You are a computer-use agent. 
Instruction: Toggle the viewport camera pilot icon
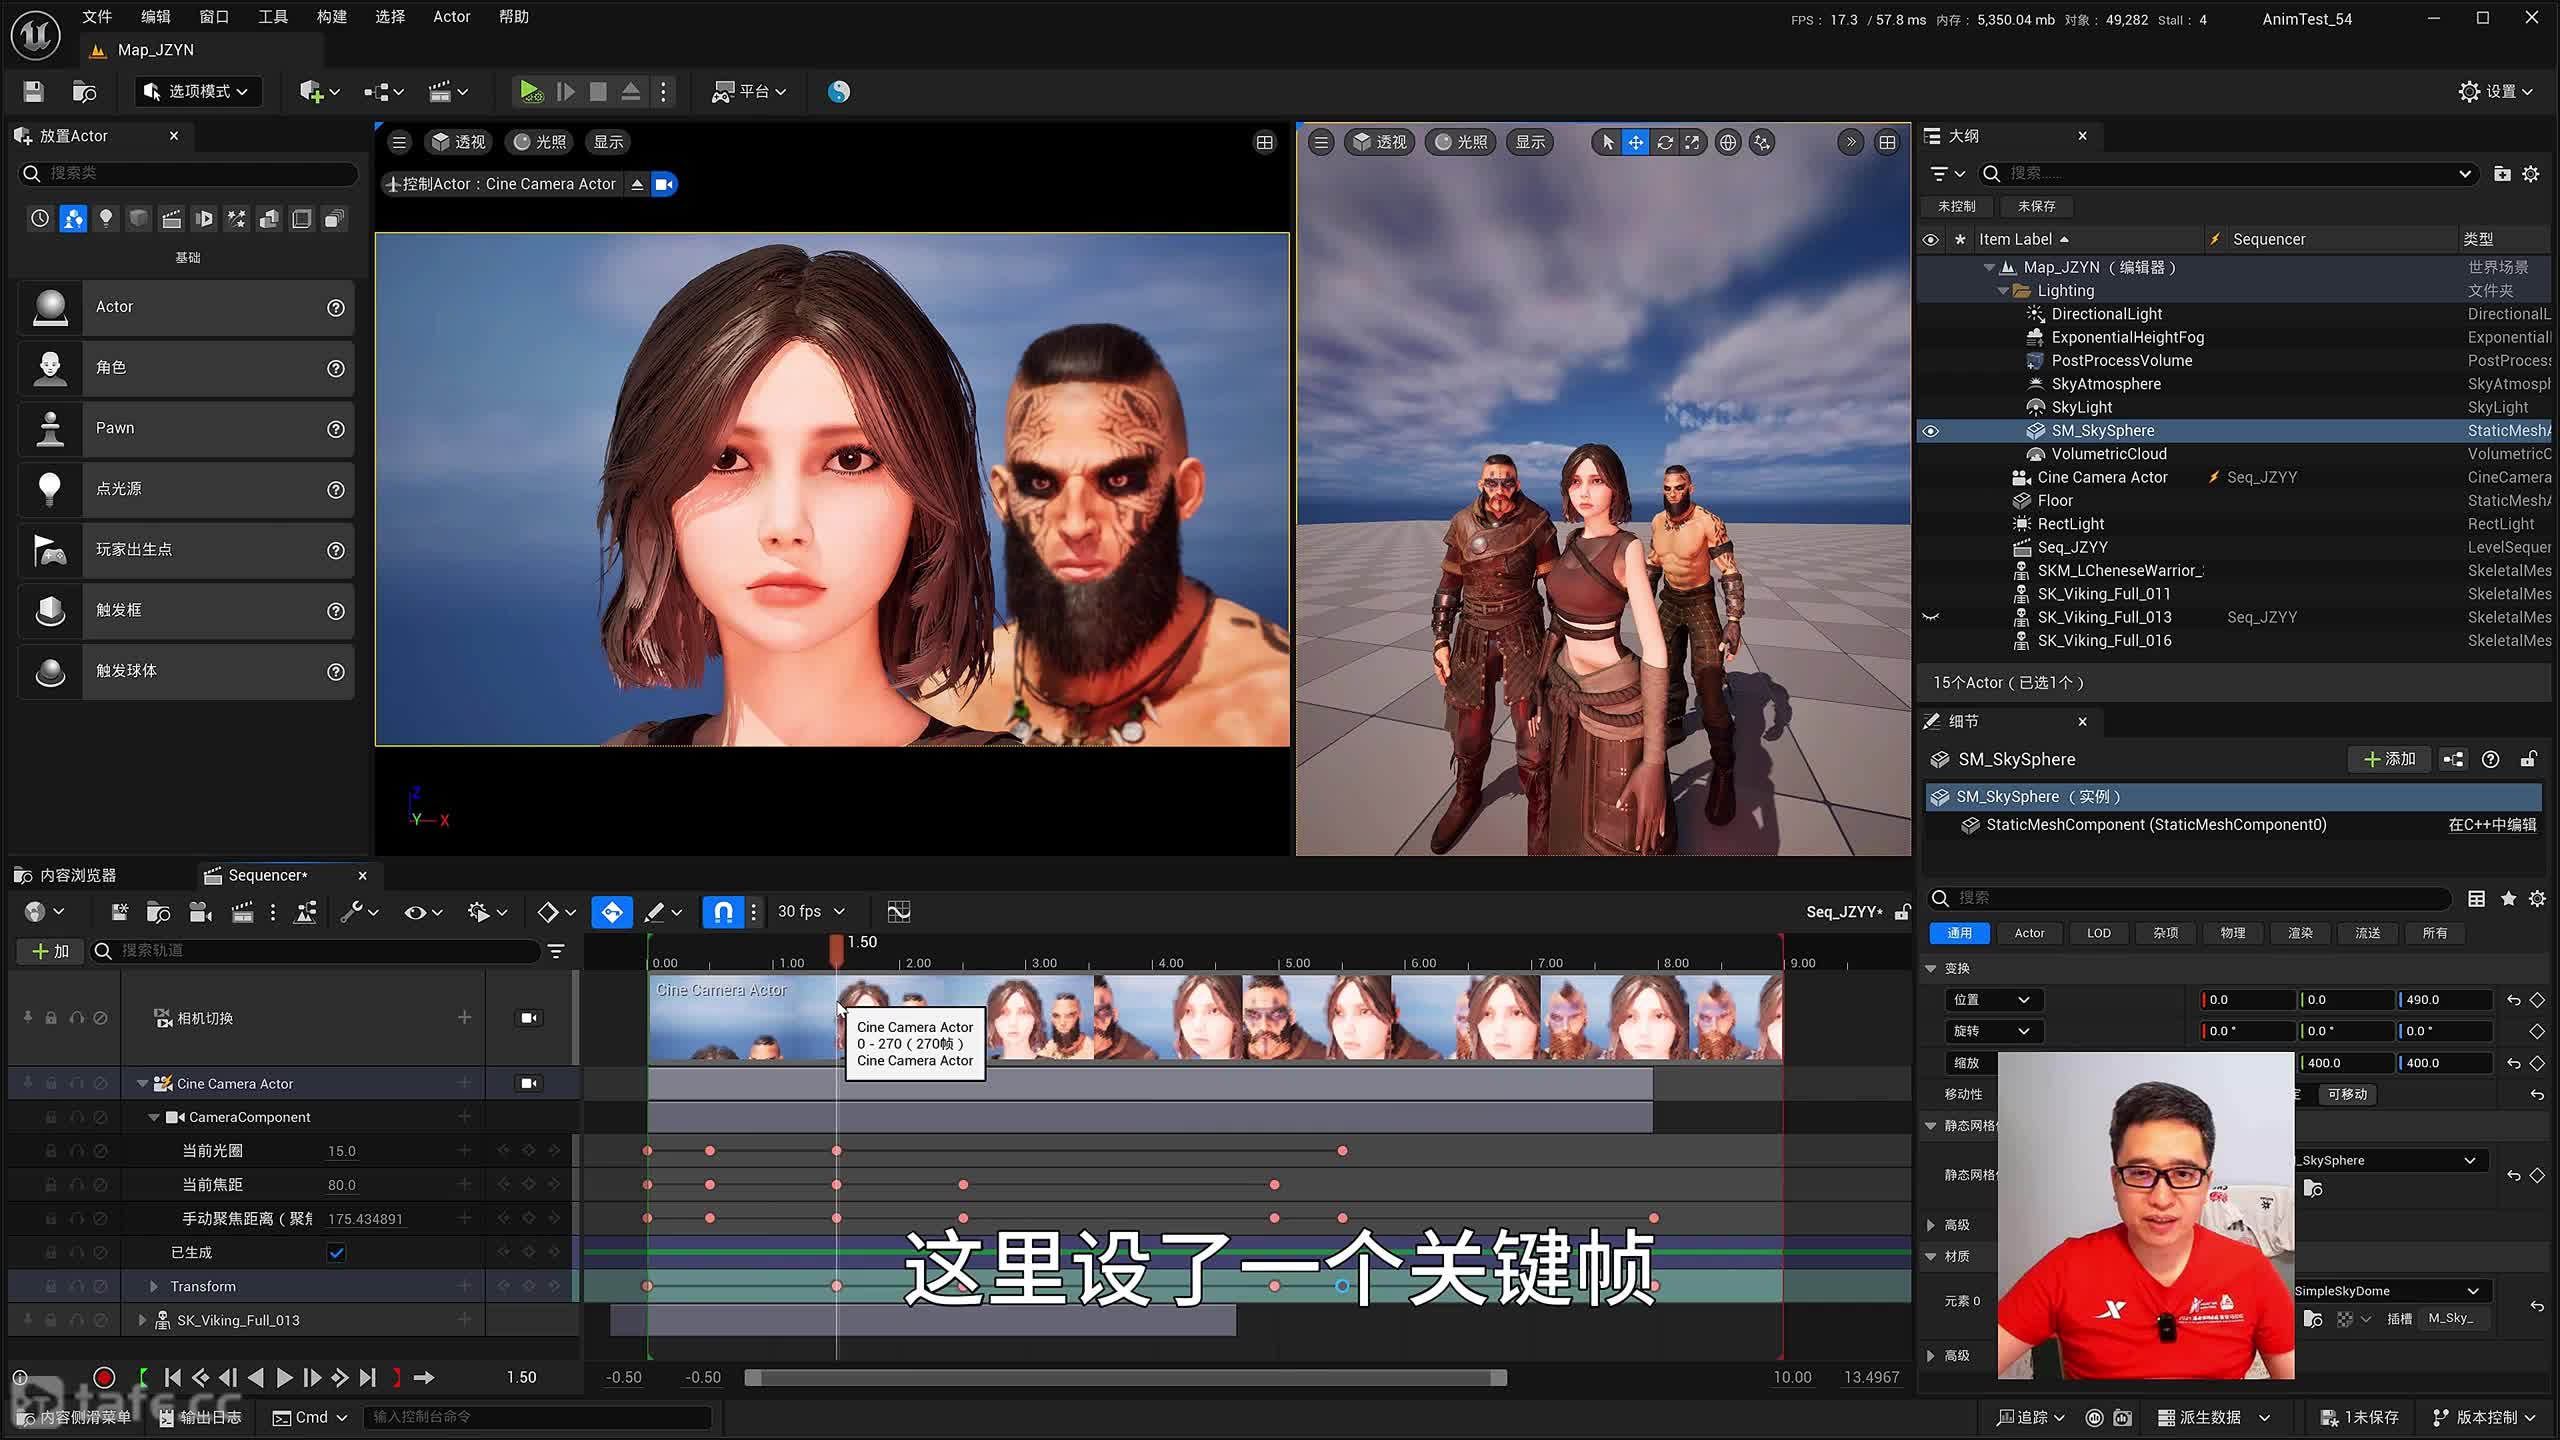point(664,184)
